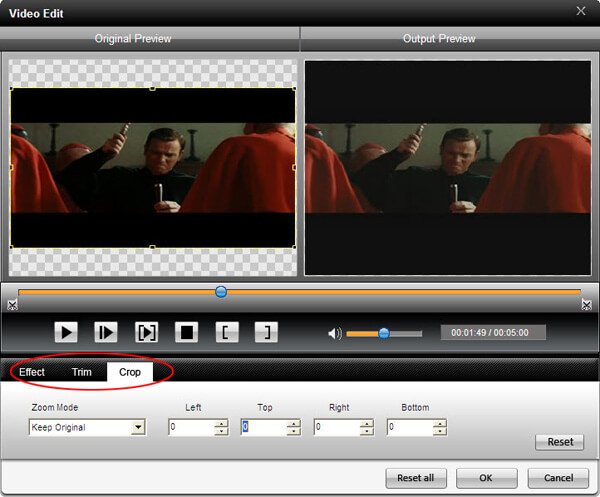600x497 pixels.
Task: Click the left trim scissors marker
Action: pos(12,305)
